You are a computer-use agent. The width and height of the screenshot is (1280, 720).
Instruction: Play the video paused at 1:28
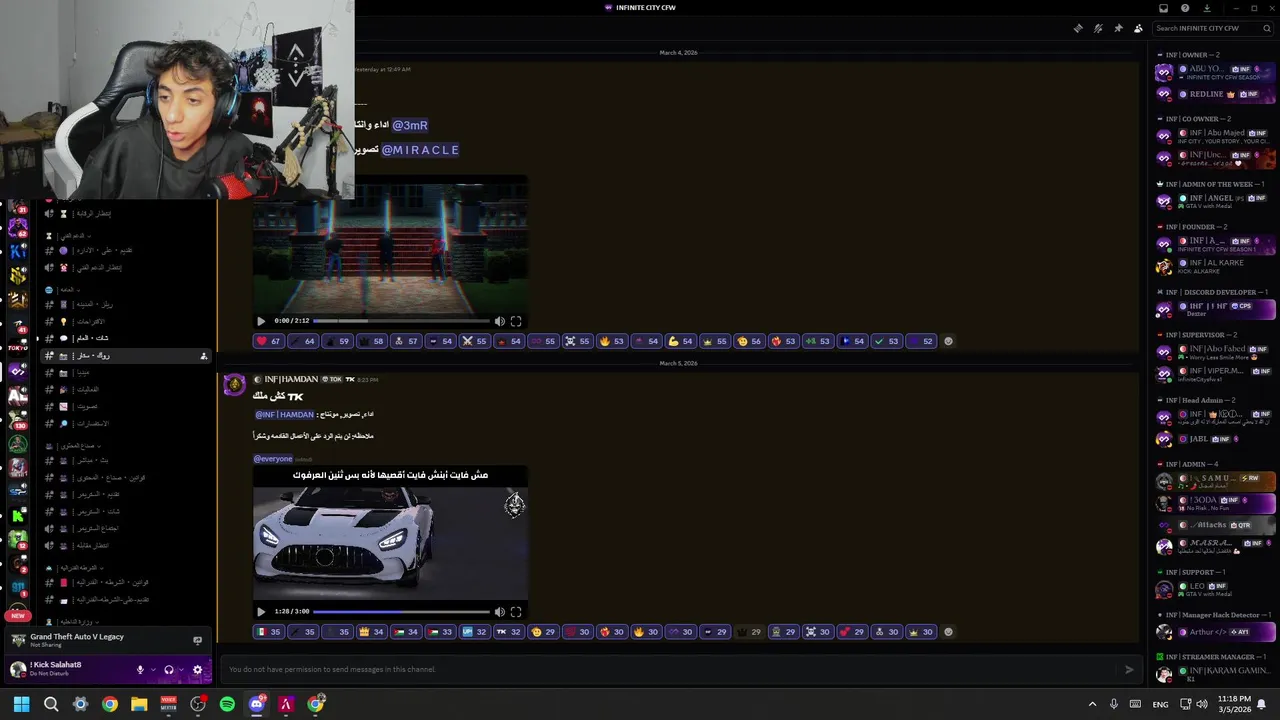click(261, 611)
